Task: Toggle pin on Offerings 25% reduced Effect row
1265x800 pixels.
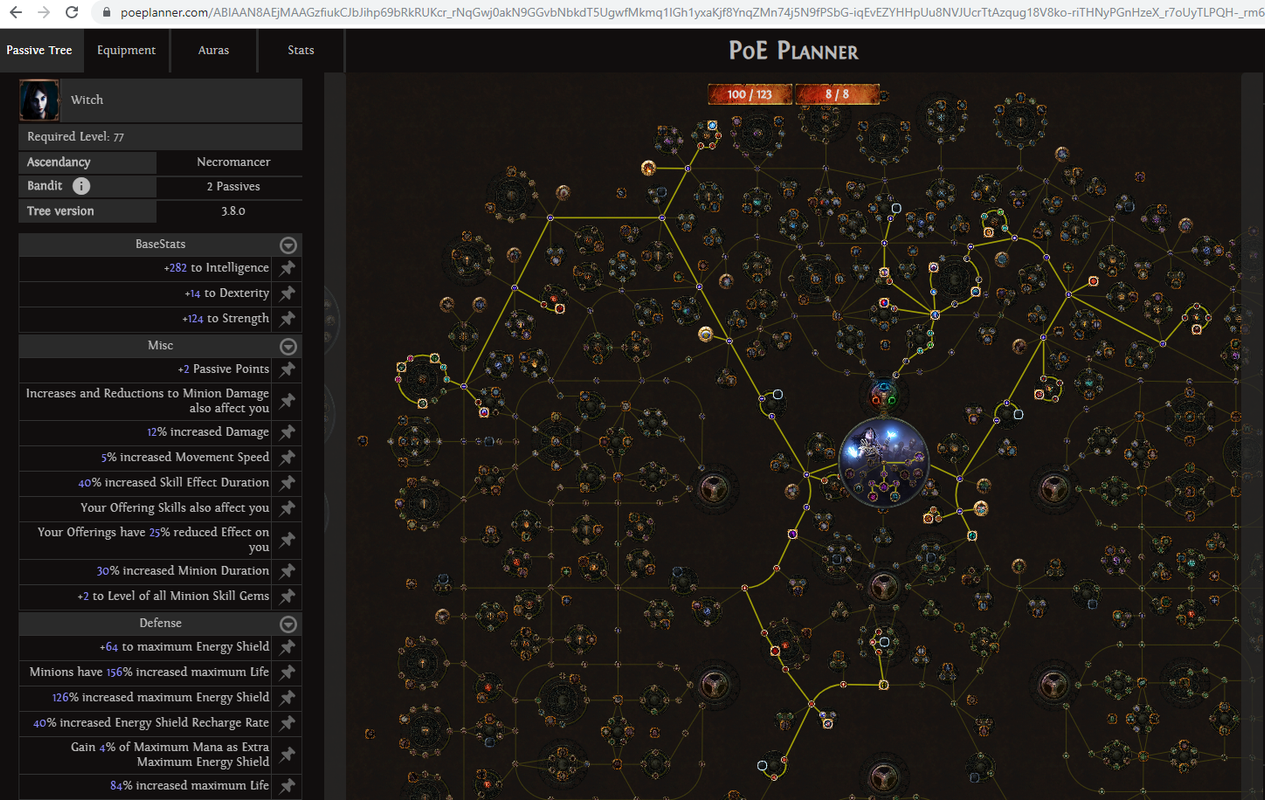Action: [x=287, y=540]
